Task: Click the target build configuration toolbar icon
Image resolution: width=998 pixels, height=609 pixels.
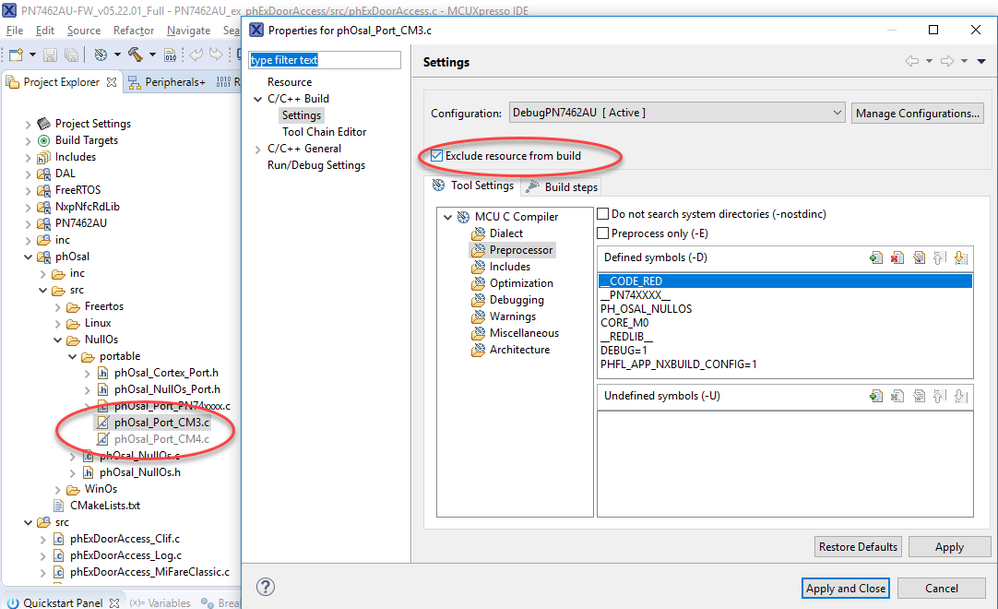Action: [x=101, y=55]
